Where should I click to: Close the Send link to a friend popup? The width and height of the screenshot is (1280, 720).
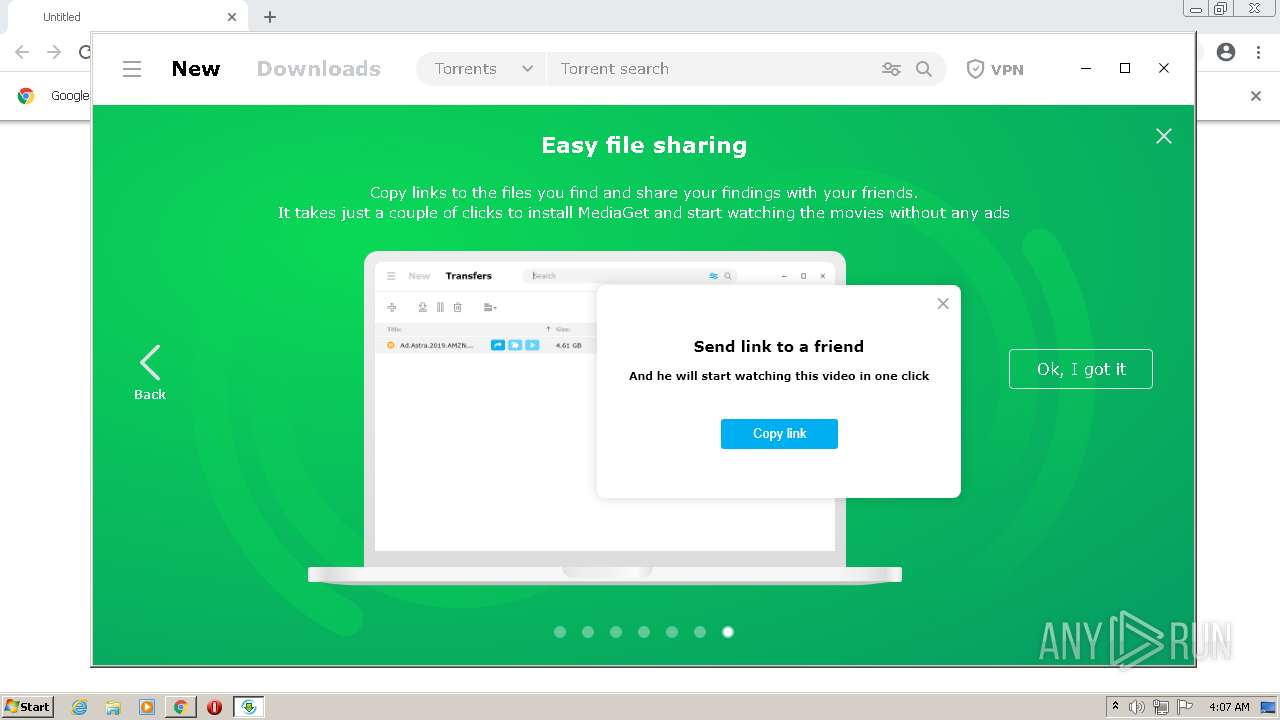[943, 304]
